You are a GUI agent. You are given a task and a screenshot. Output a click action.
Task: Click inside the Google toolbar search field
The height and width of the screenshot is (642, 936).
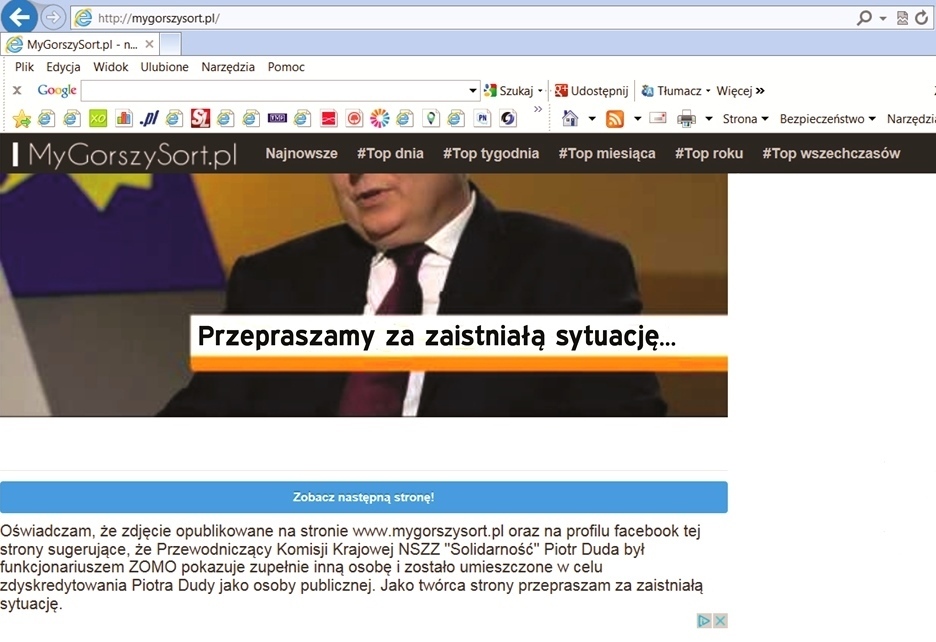tap(273, 91)
